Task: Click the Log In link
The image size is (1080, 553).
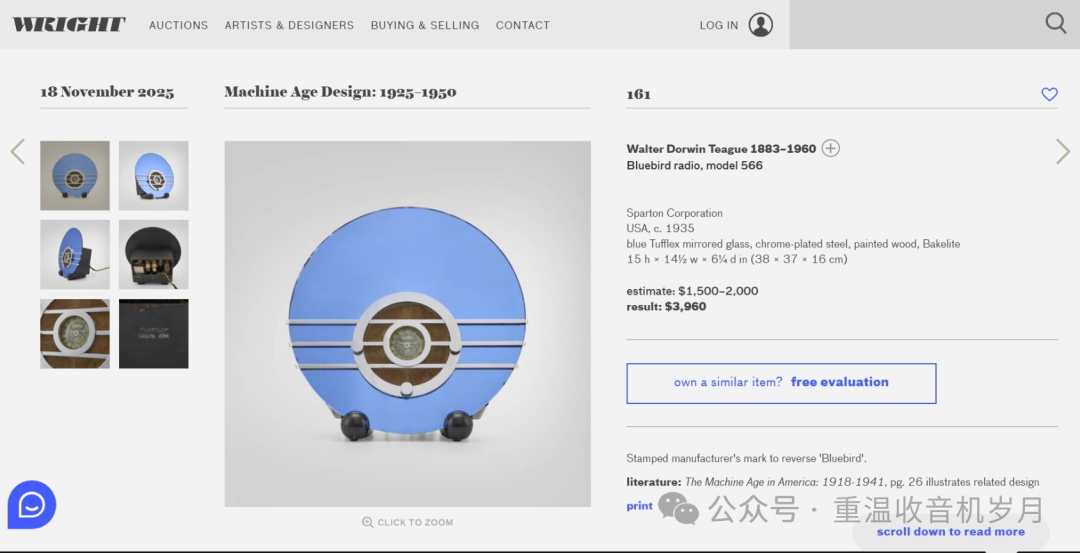Action: coord(718,25)
